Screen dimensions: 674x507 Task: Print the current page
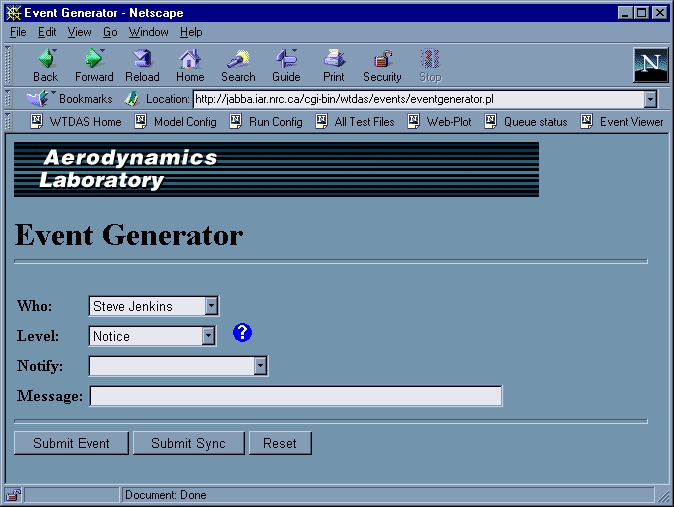click(x=334, y=65)
